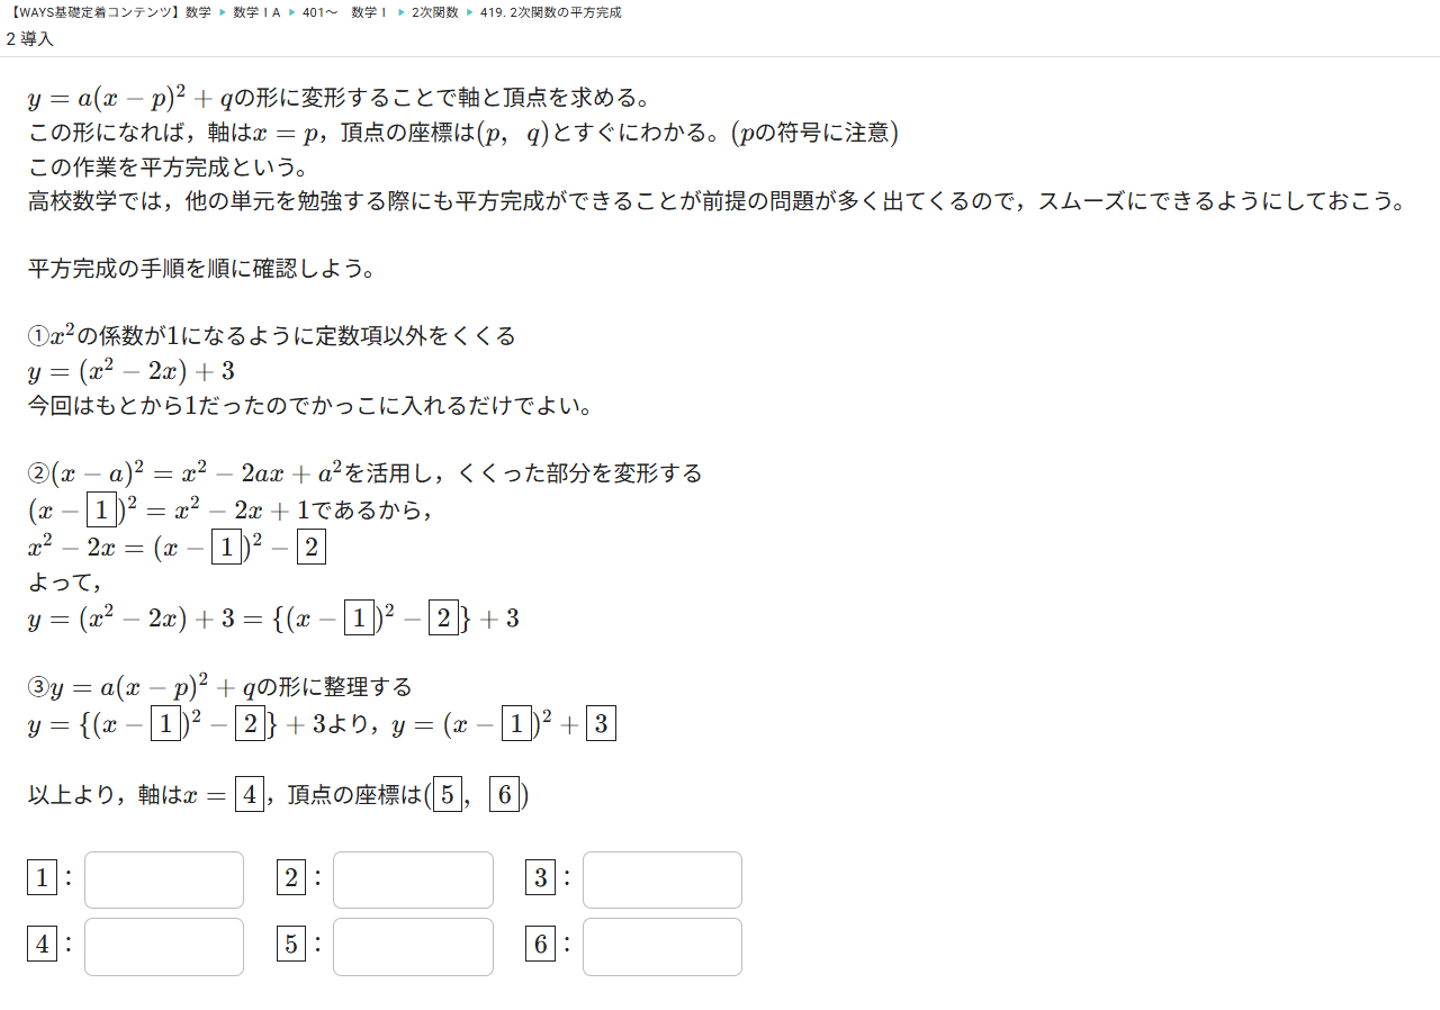Screen dimensions: 1440x1010
Task: Focus the answer input field for box 6
Action: coord(662,947)
